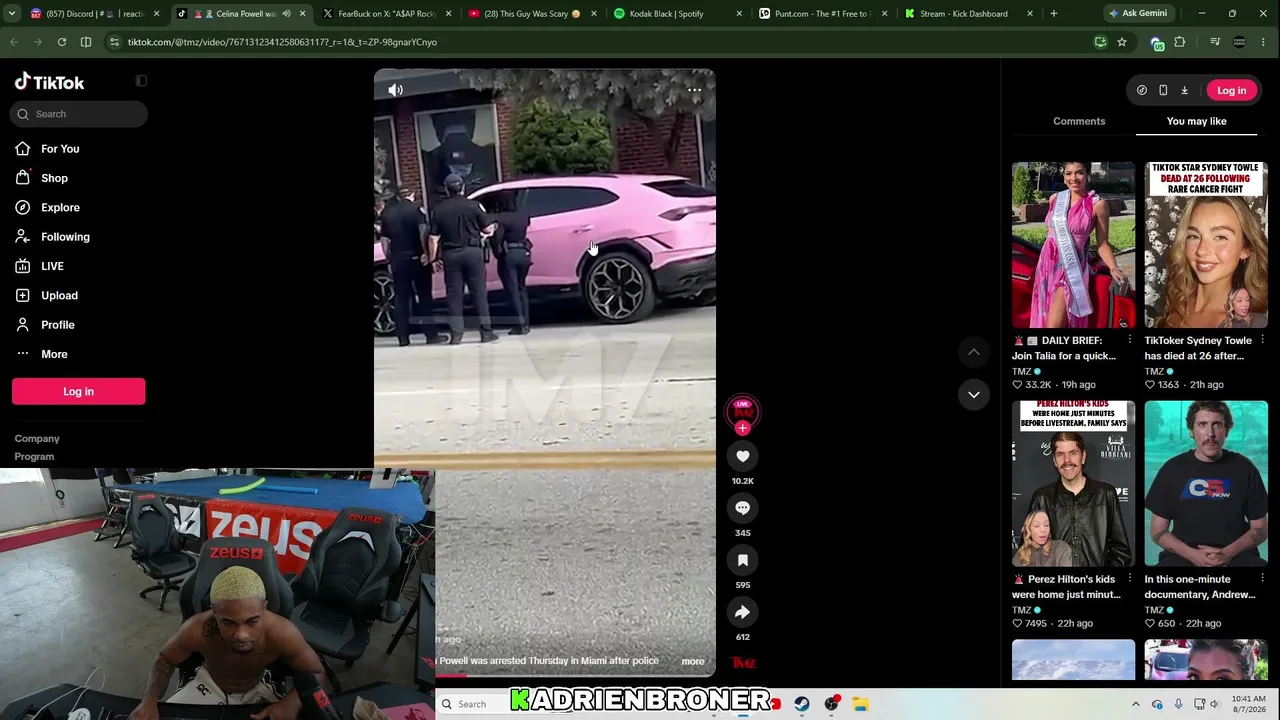The height and width of the screenshot is (720, 1280).
Task: Open the For You feed
Action: coord(47,149)
